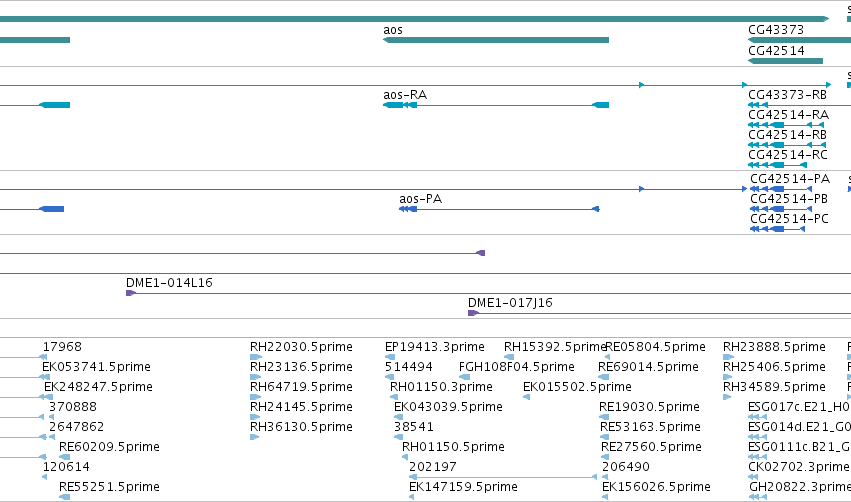Select RH64719.5prime label
This screenshot has width=851, height=502.
click(x=301, y=387)
